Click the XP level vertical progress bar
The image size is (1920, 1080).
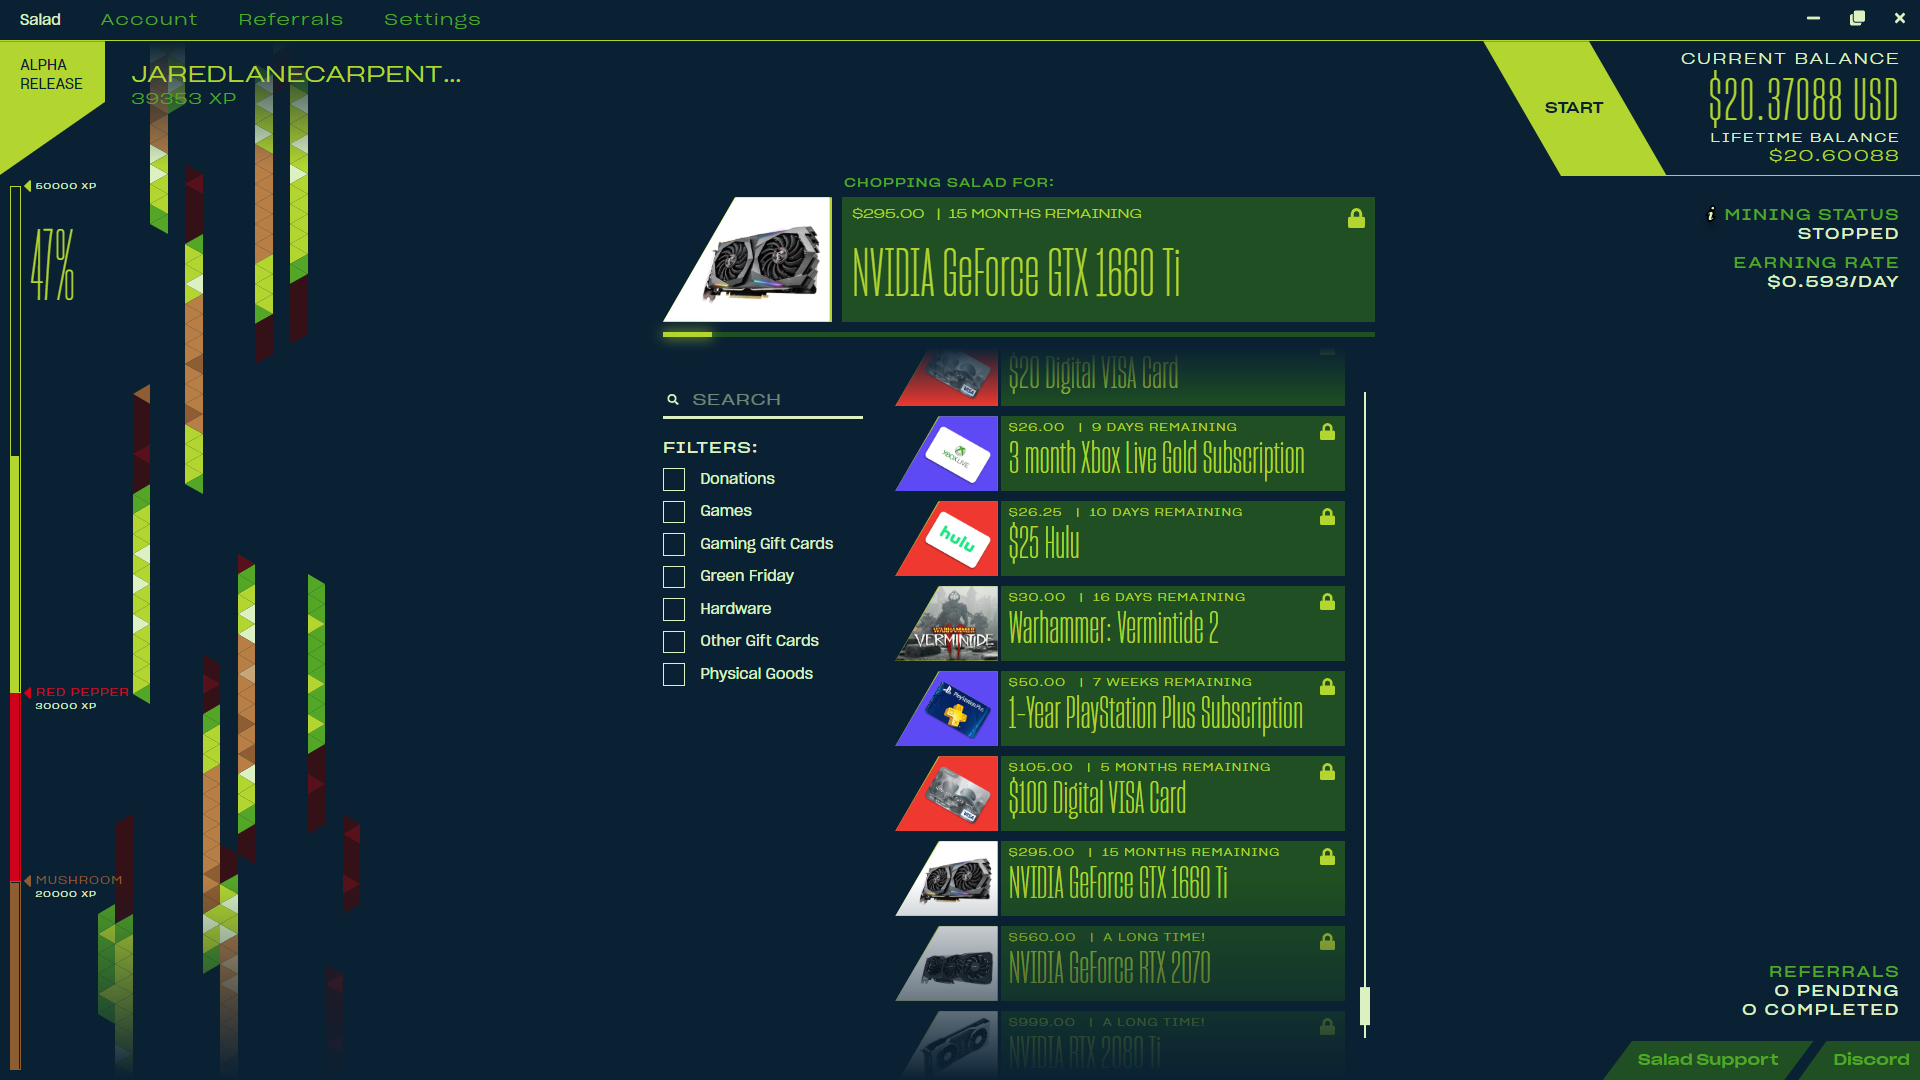15,628
